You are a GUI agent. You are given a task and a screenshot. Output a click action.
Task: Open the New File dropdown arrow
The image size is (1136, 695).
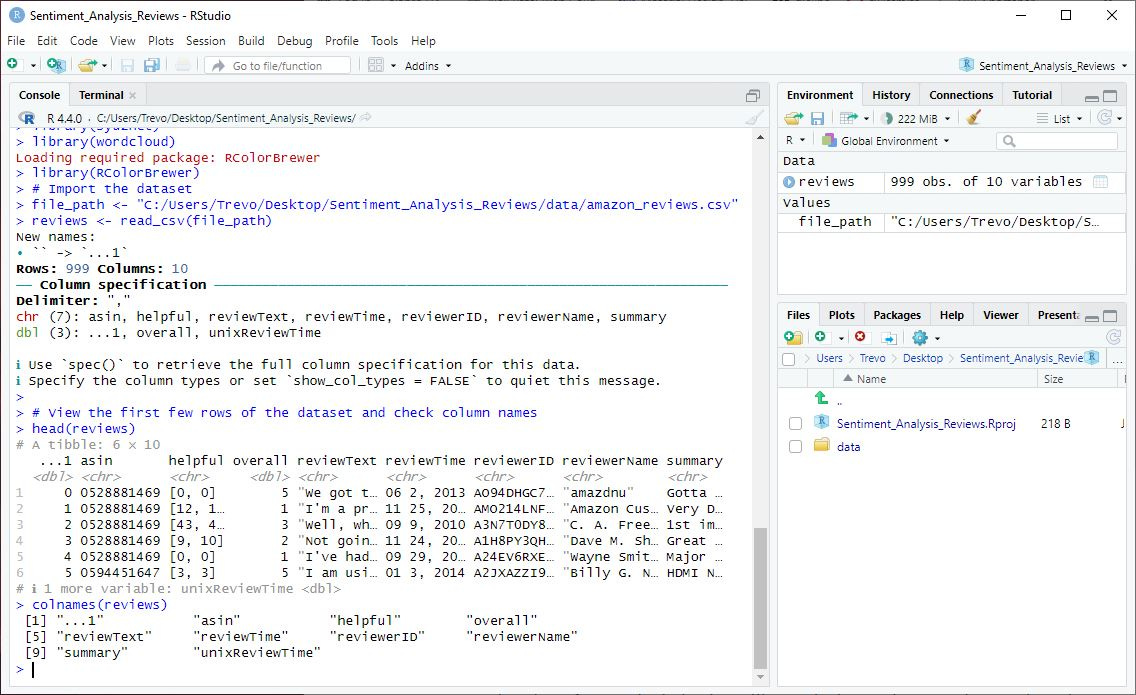pyautogui.click(x=33, y=66)
